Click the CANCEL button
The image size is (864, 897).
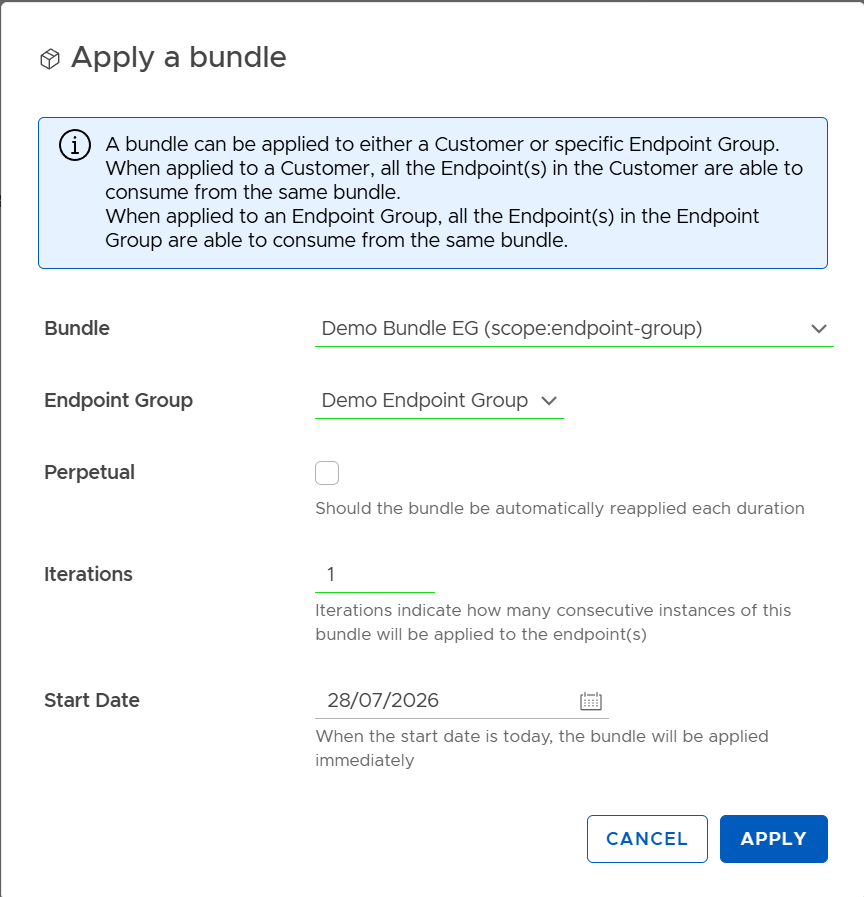tap(647, 839)
